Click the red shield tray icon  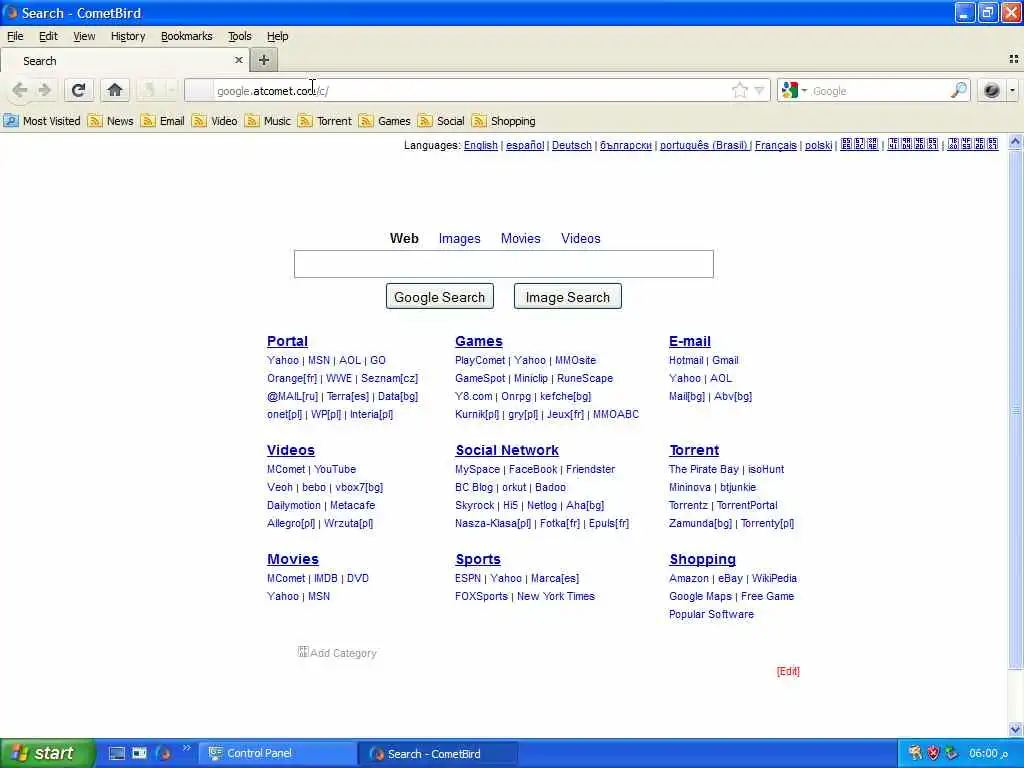[933, 753]
